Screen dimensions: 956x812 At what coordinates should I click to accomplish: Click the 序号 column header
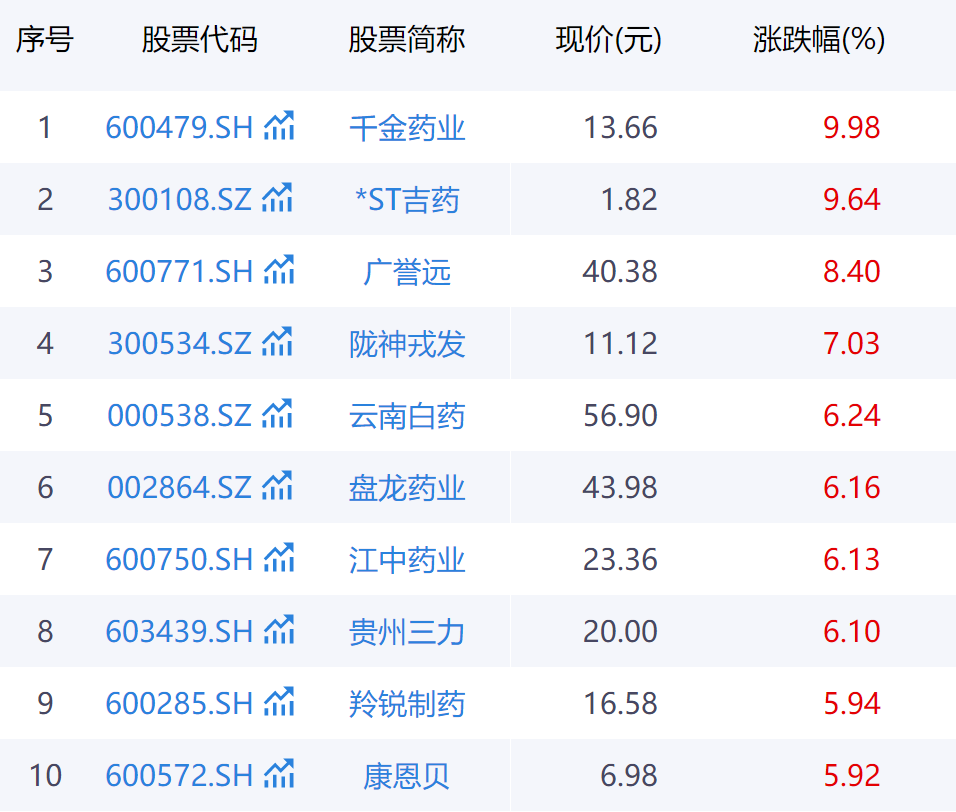pyautogui.click(x=45, y=40)
